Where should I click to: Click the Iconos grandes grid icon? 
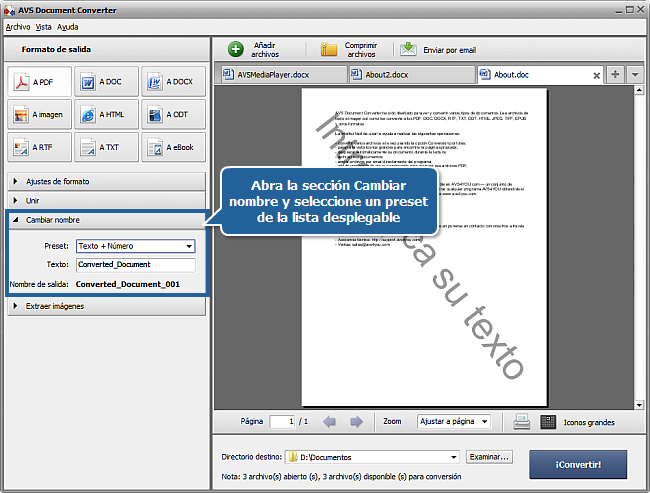[x=548, y=422]
